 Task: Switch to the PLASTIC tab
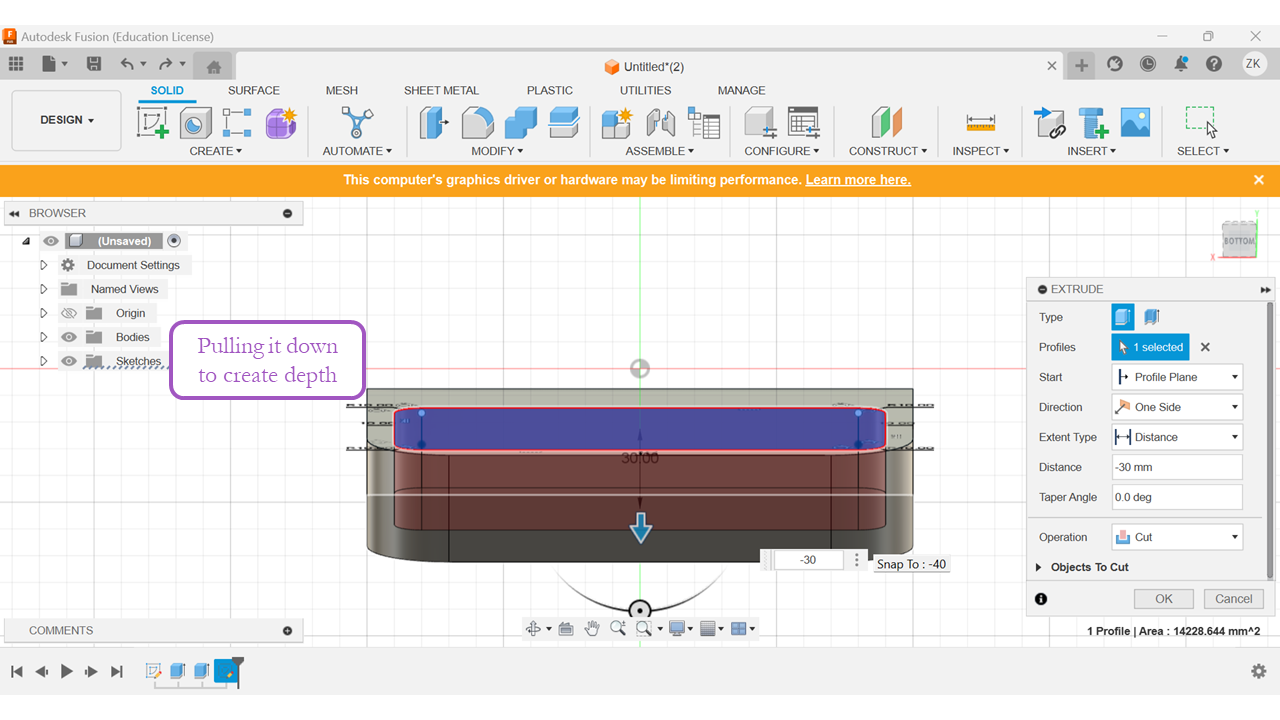point(550,90)
